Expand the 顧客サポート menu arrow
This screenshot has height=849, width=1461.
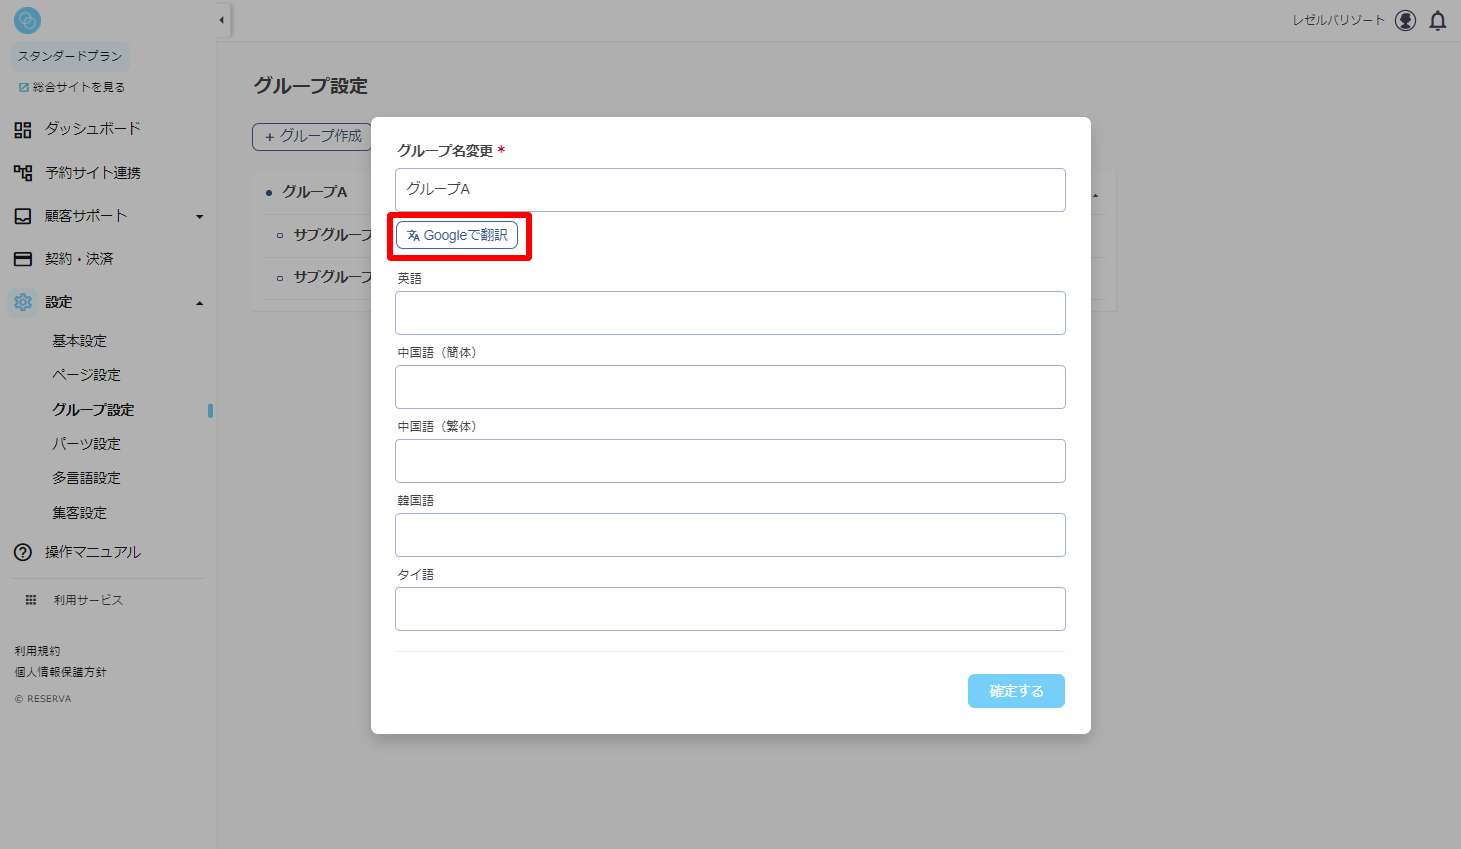(199, 217)
